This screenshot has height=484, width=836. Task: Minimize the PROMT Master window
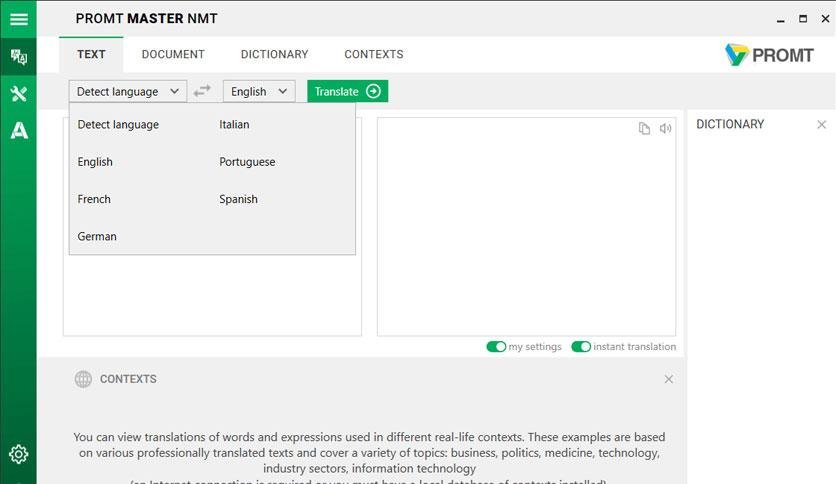coord(781,19)
